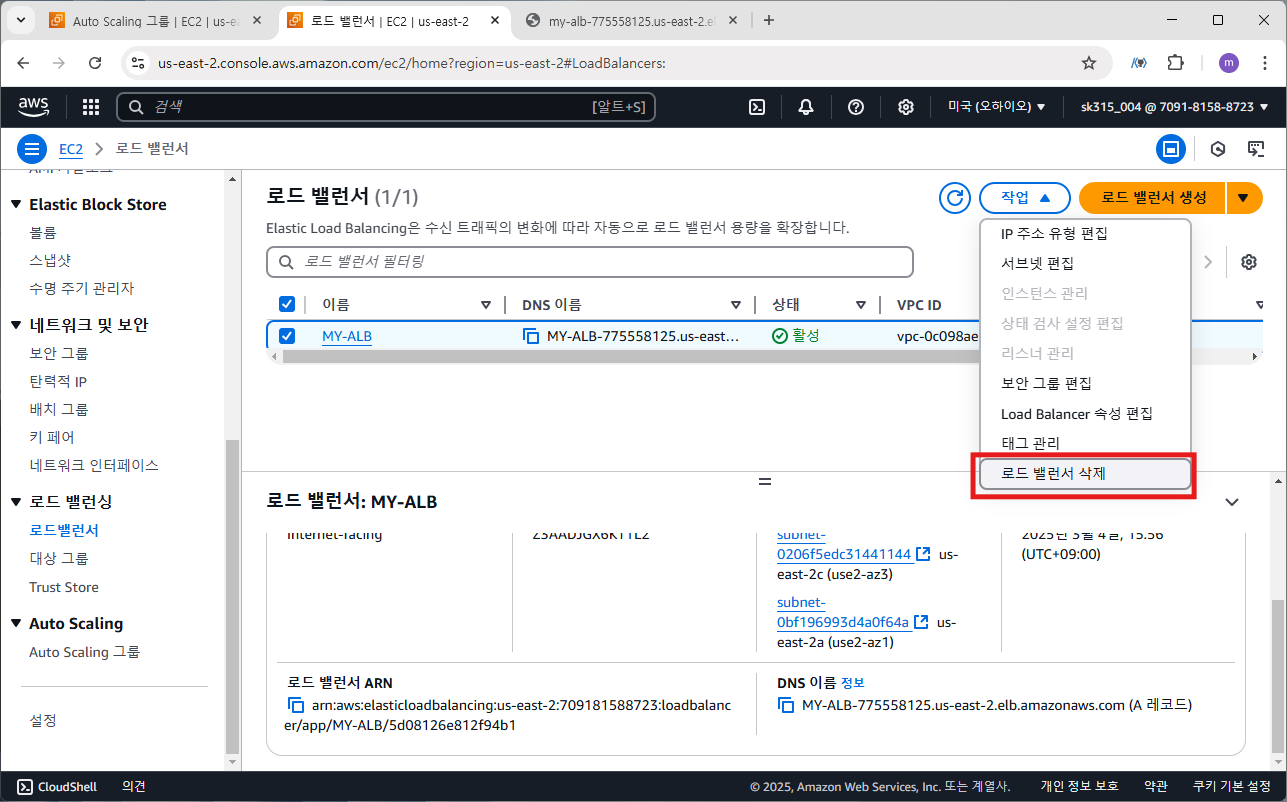Collapse the 네트워크 및 보안 section
1287x802 pixels.
[x=16, y=325]
